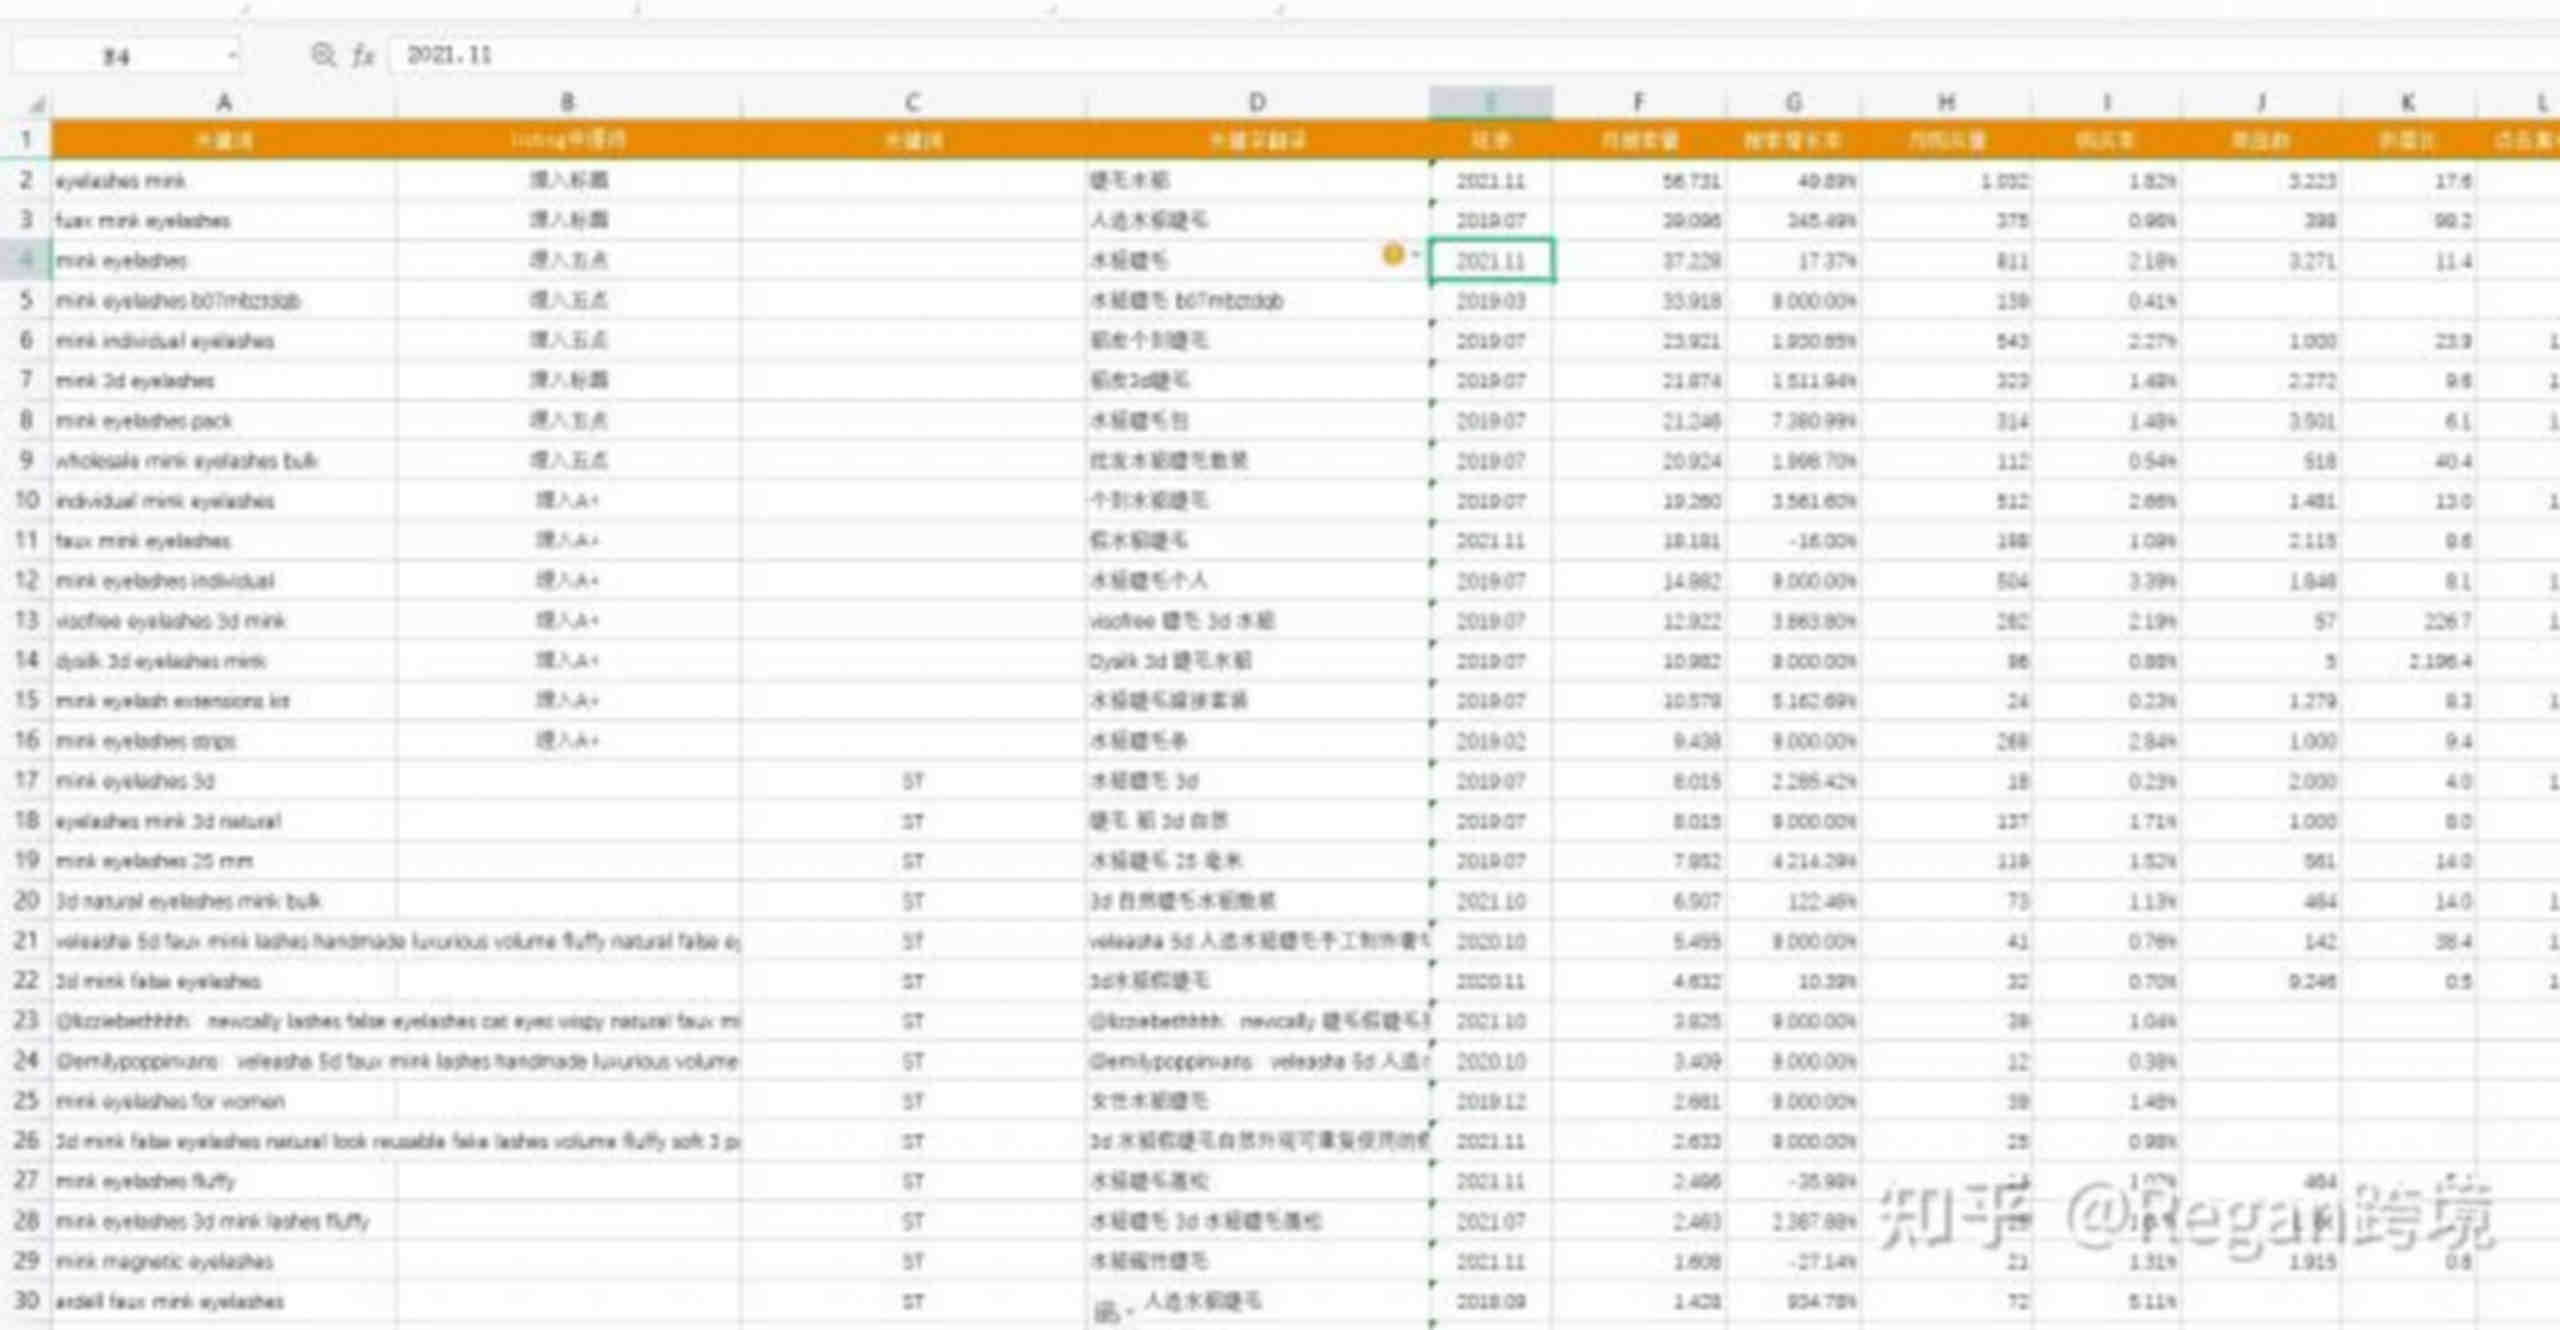Click cell '3d mink false eyelashes' in row 22
This screenshot has width=2560, height=1330.
(x=224, y=980)
